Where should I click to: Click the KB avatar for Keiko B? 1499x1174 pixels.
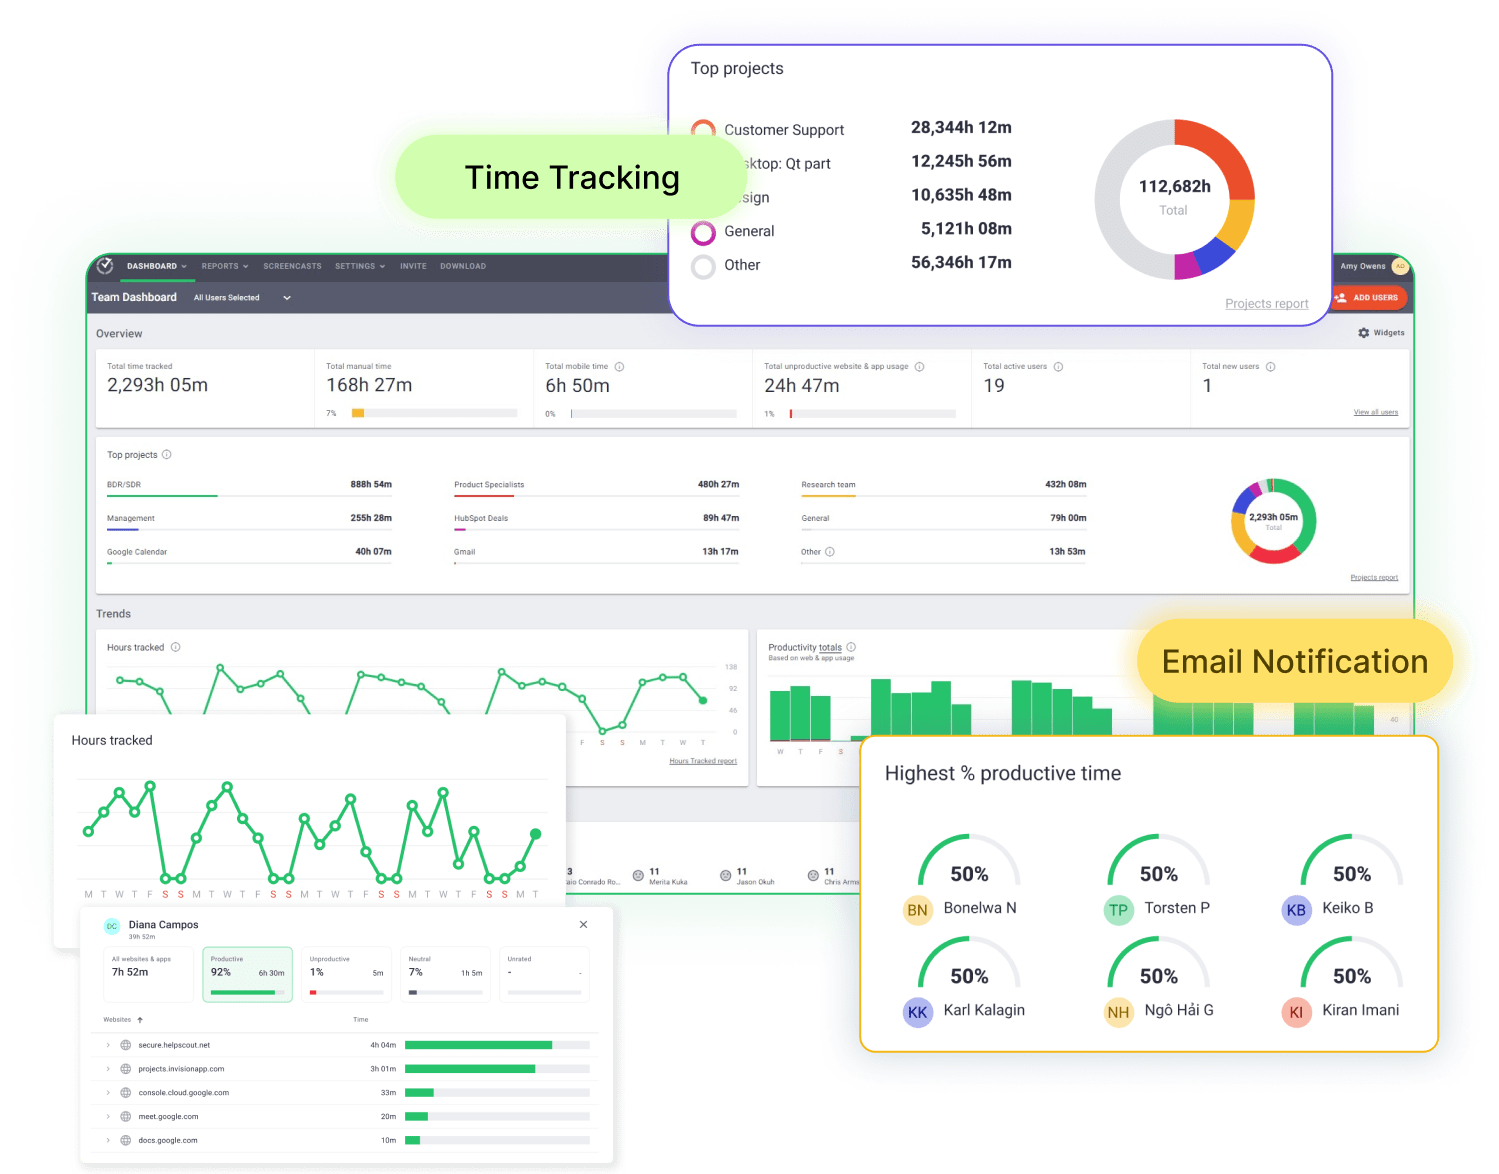[x=1296, y=910]
